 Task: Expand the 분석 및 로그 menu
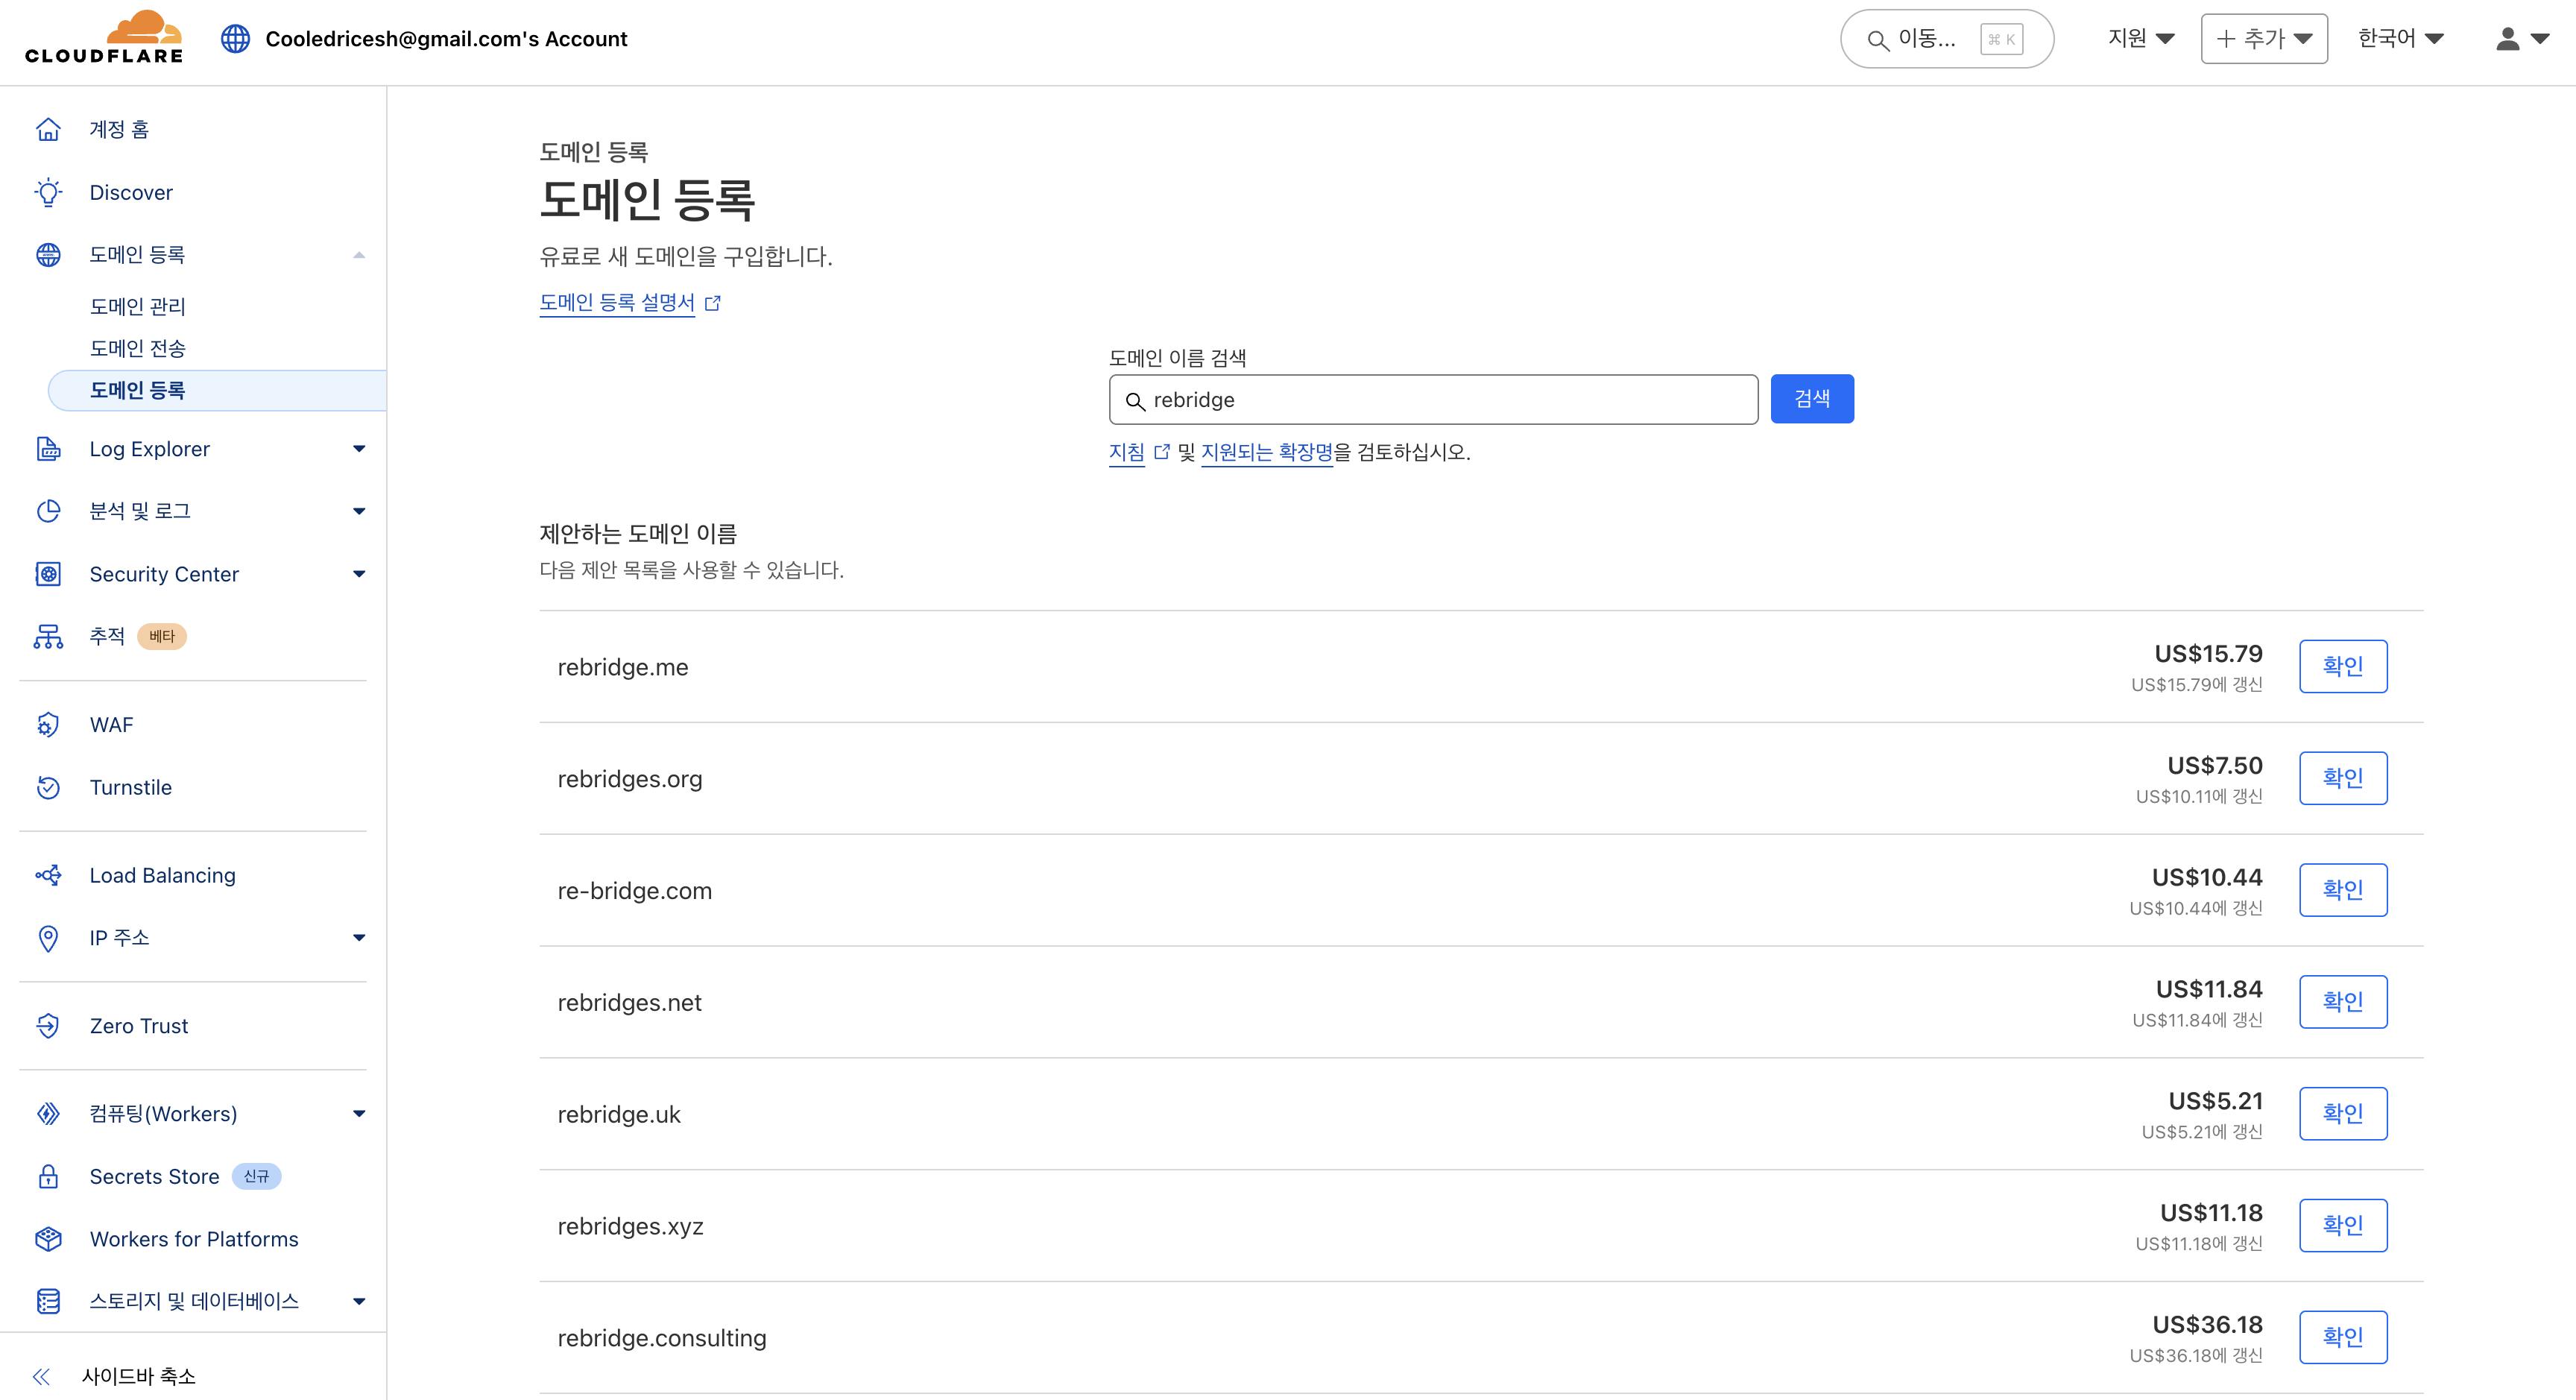click(x=359, y=511)
